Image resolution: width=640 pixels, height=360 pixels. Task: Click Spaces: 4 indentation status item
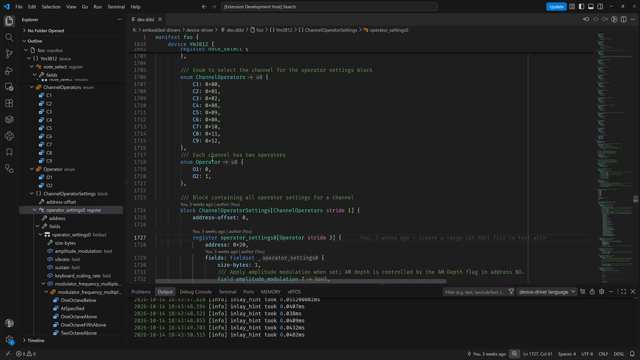[x=567, y=354]
